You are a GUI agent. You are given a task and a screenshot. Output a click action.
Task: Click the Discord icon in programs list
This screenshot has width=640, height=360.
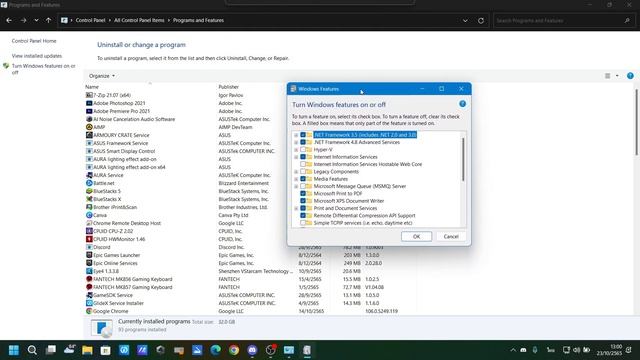[x=89, y=247]
